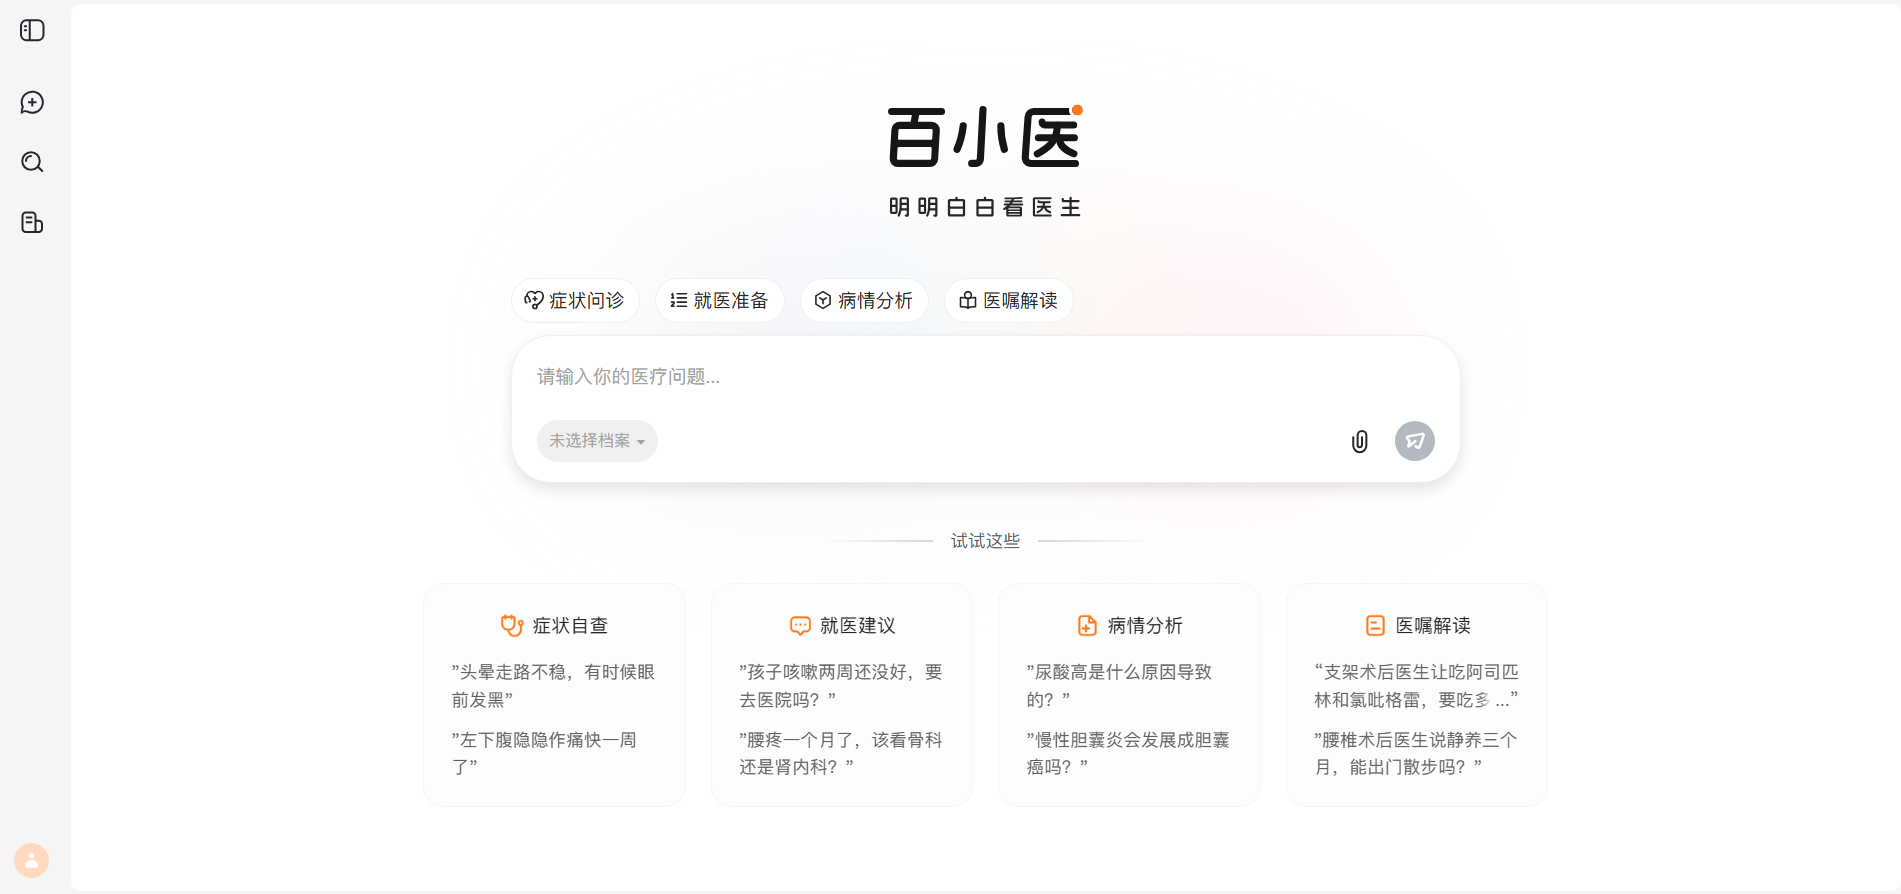Toggle the sidebar panel icon
The image size is (1901, 894).
(x=32, y=31)
